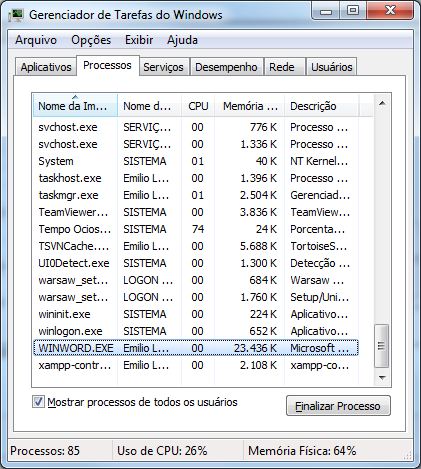Sort processes by Memória column header

pyautogui.click(x=250, y=106)
